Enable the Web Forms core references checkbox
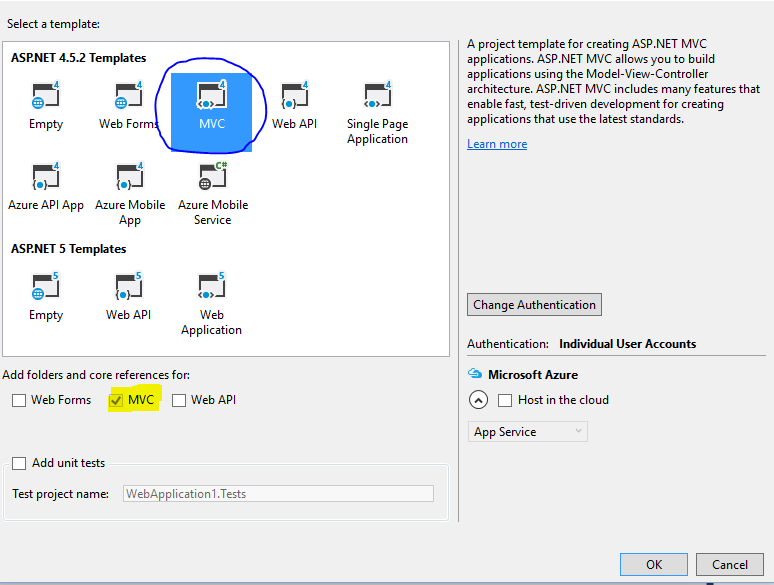 (x=19, y=400)
